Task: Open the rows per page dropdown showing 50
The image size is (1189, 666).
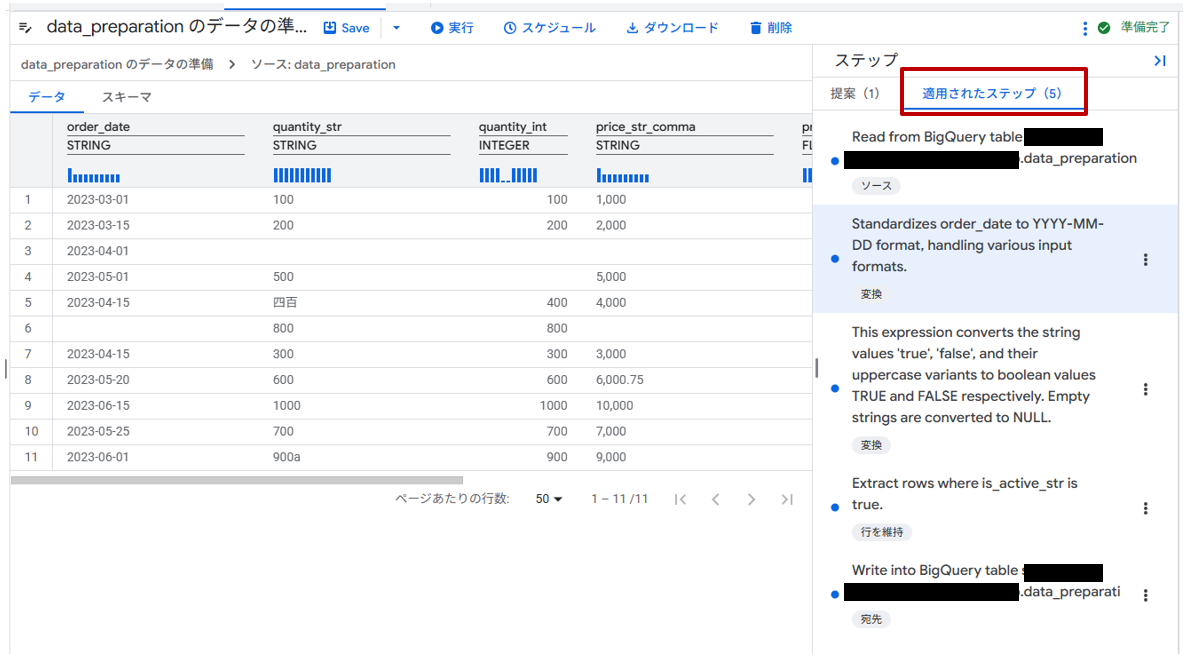Action: 549,499
